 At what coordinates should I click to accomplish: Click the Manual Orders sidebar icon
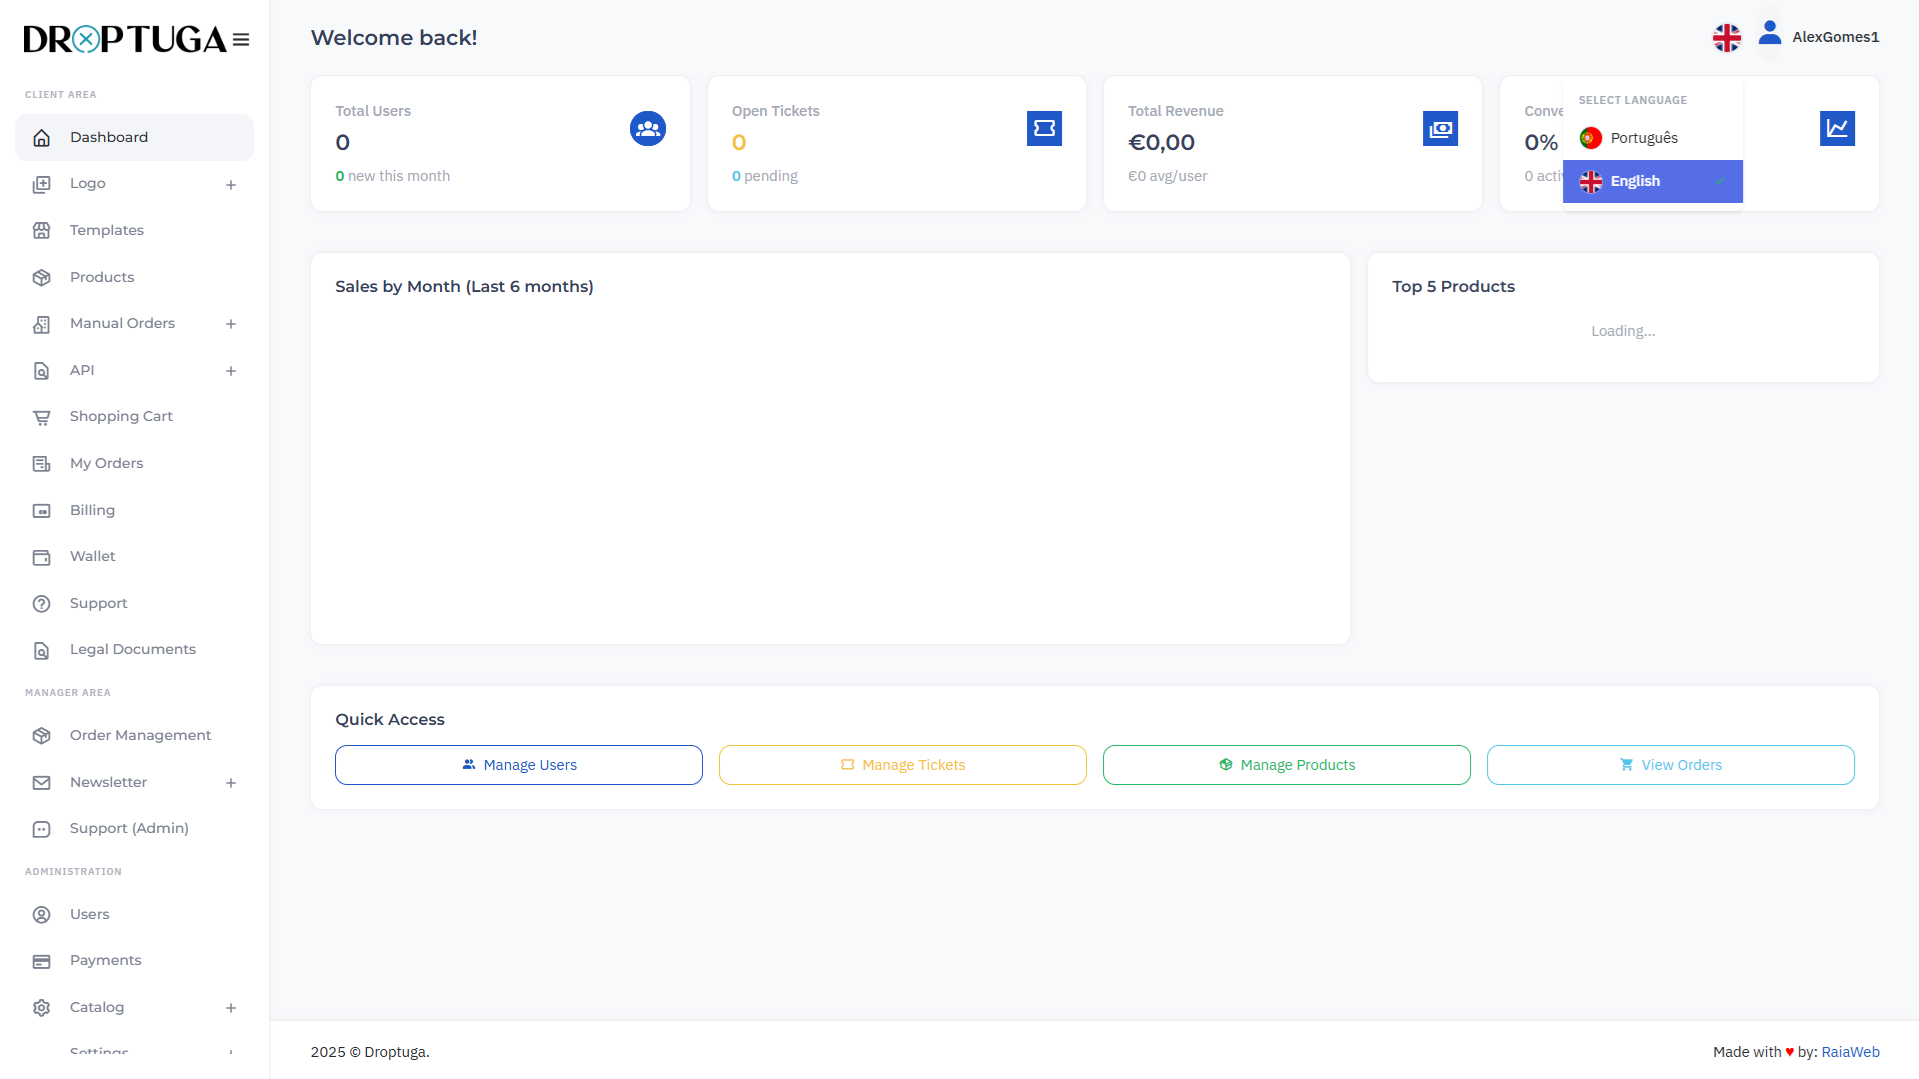pos(41,324)
